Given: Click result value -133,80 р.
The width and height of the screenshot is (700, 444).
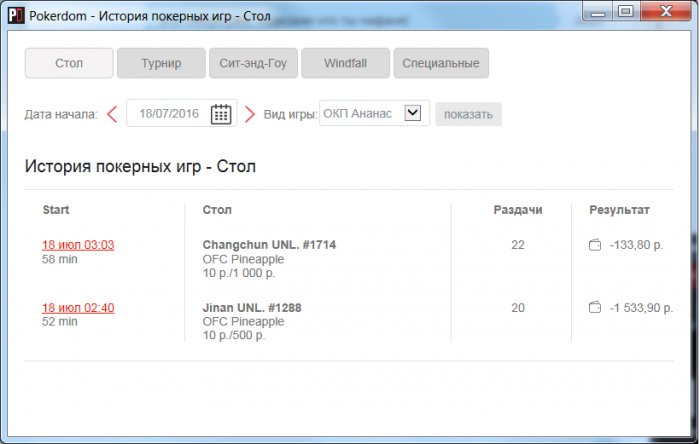Looking at the screenshot, I should pyautogui.click(x=636, y=245).
